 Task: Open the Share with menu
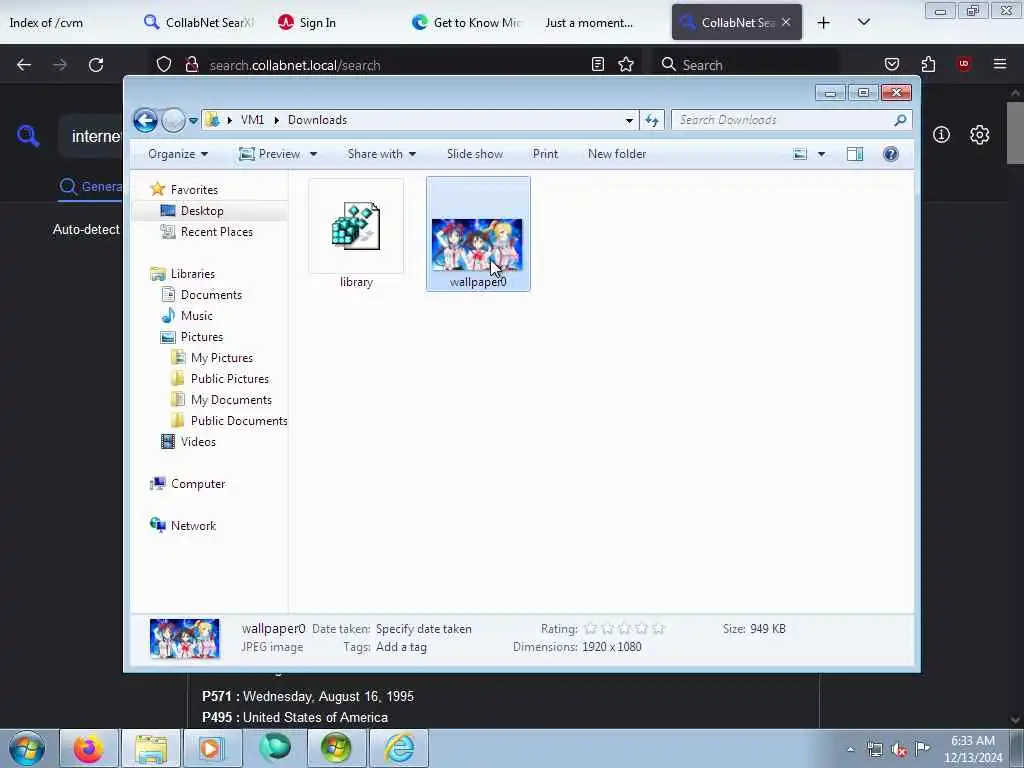381,154
